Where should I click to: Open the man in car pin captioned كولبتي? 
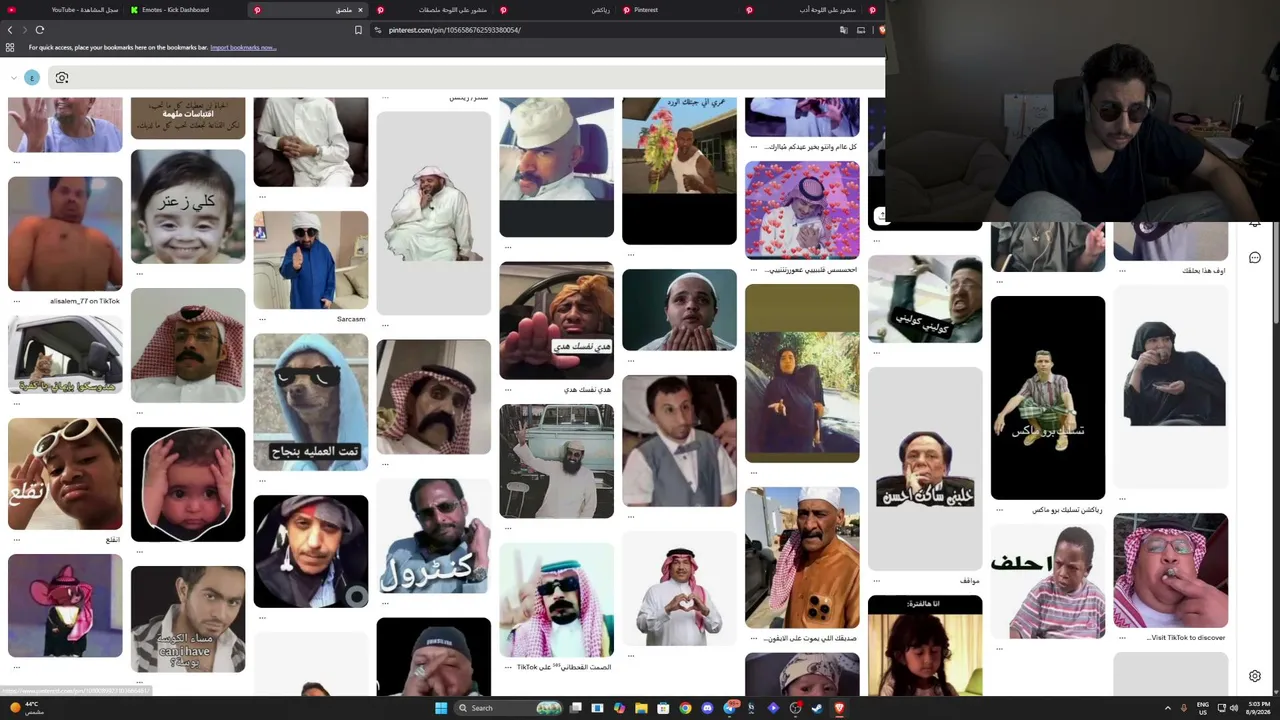click(925, 299)
